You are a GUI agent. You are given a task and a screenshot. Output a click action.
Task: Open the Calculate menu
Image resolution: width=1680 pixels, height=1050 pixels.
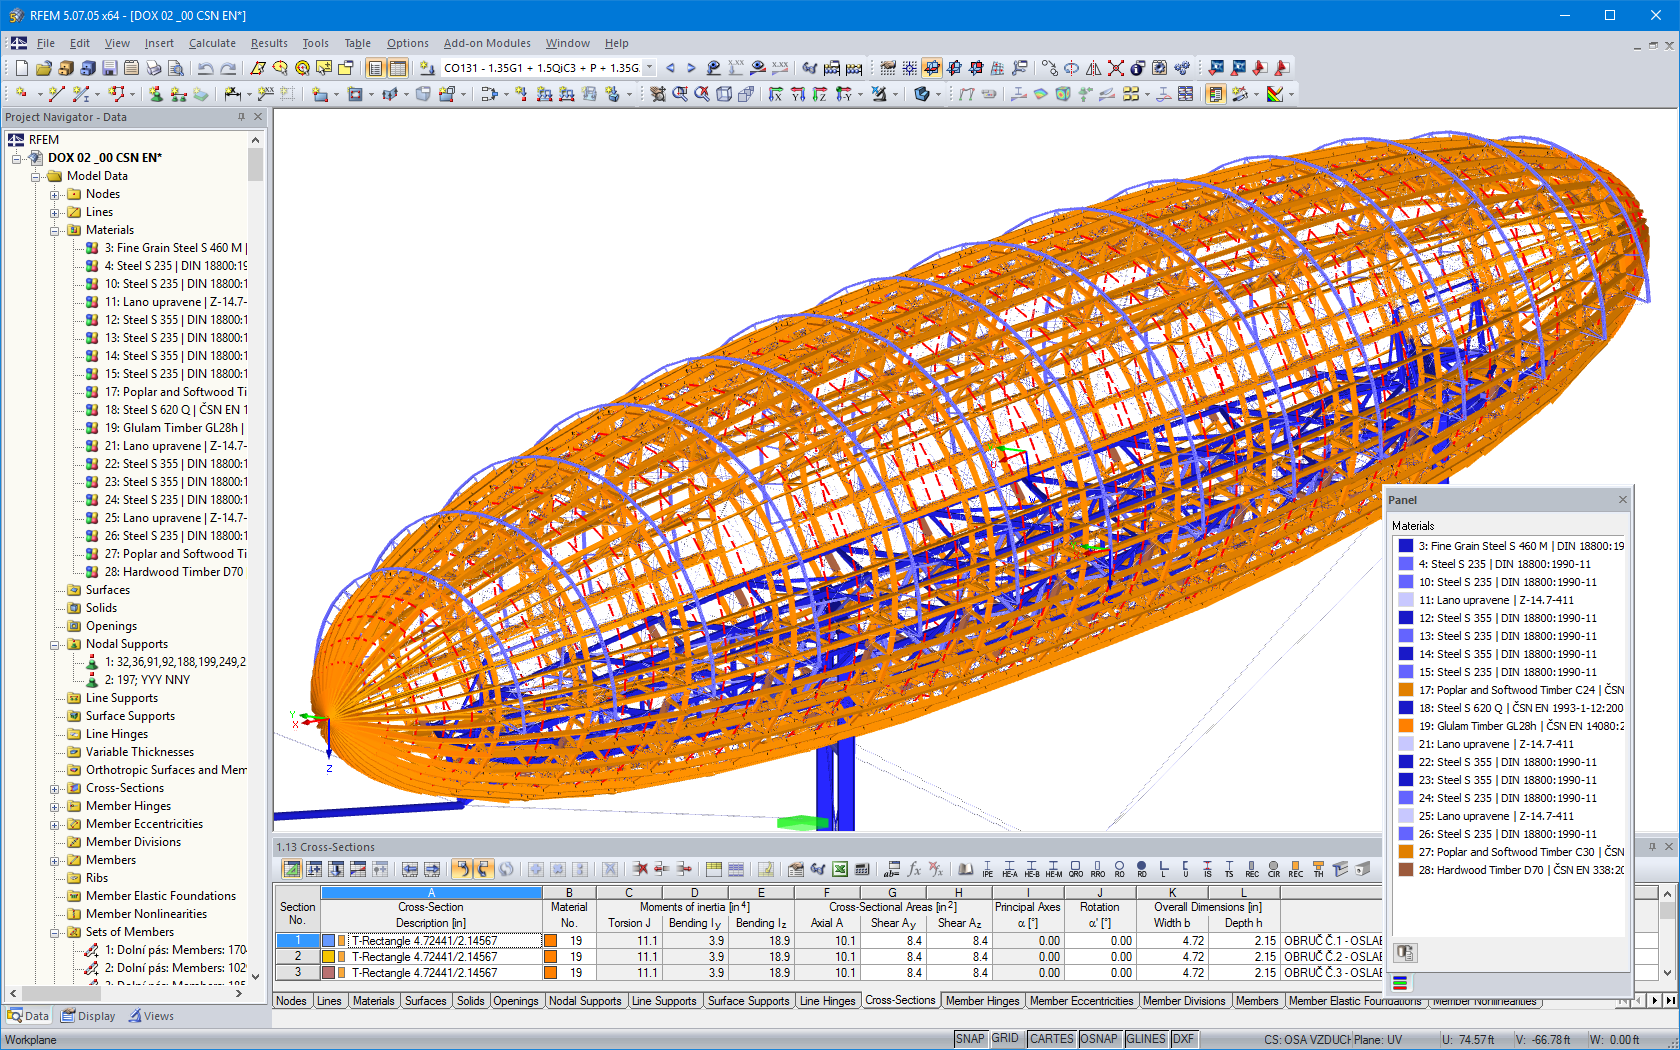[x=212, y=43]
